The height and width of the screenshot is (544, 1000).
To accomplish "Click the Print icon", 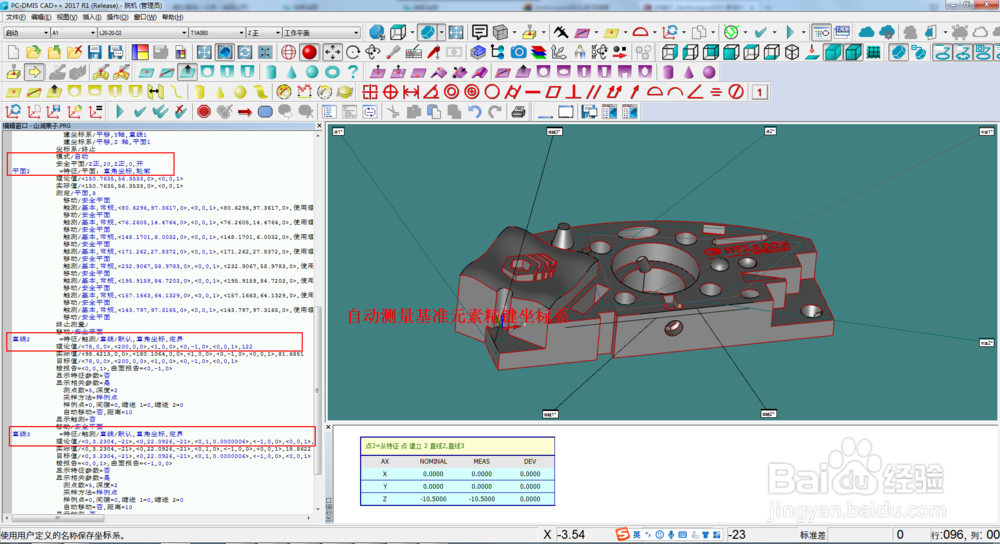I will coord(518,112).
